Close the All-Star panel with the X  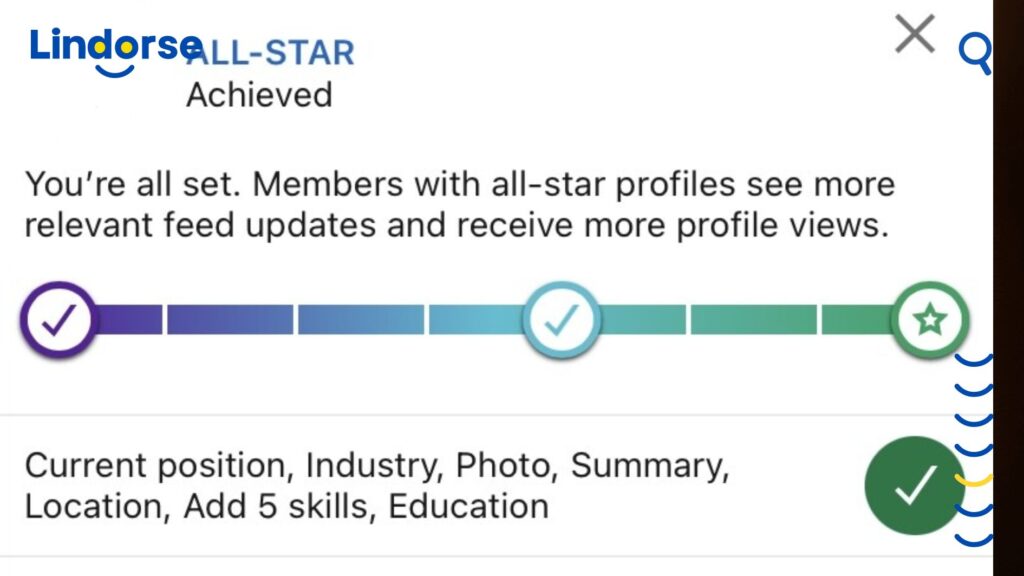pyautogui.click(x=914, y=35)
